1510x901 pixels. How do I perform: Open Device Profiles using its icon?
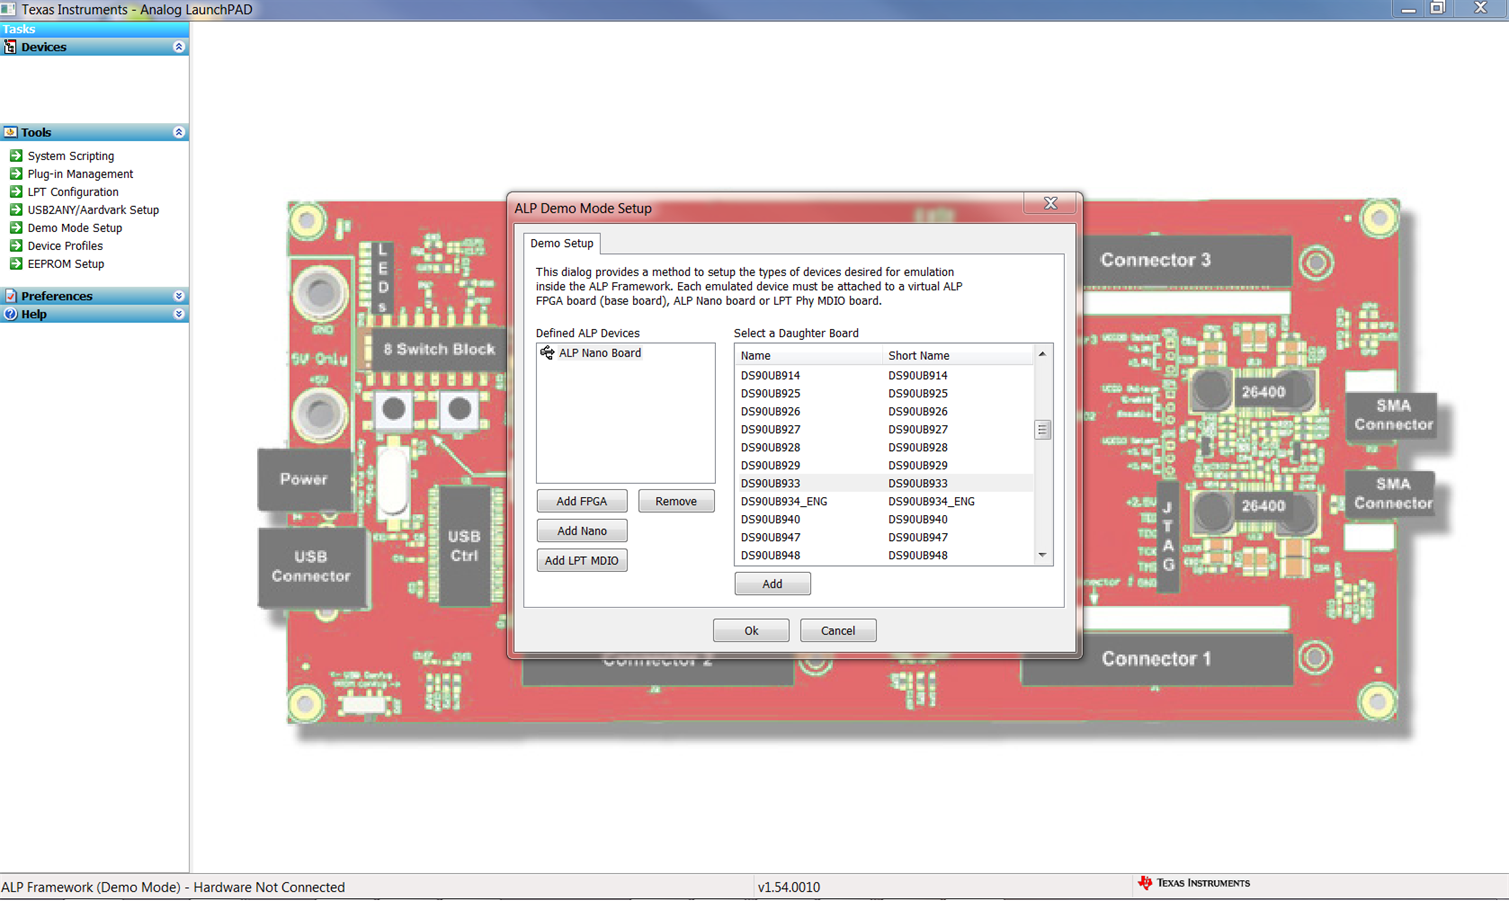click(18, 246)
